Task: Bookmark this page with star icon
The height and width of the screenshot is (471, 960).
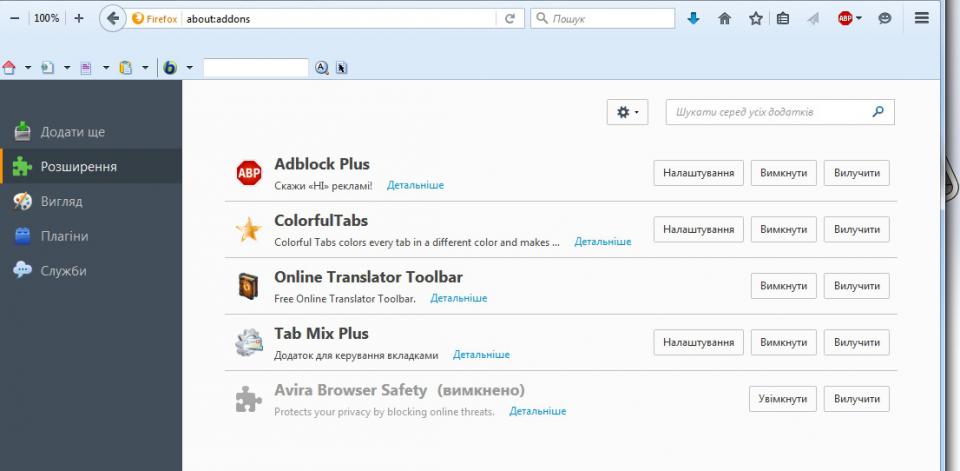Action: (x=756, y=18)
